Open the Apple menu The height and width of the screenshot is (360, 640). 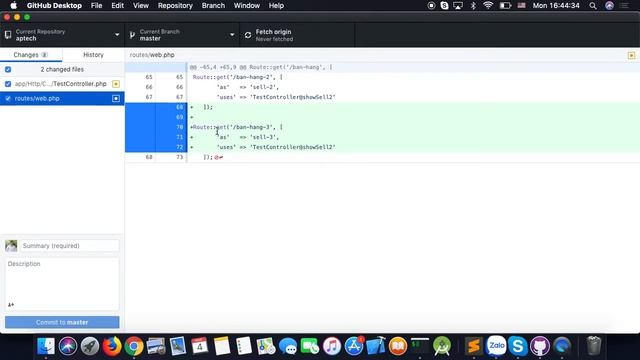click(x=13, y=6)
